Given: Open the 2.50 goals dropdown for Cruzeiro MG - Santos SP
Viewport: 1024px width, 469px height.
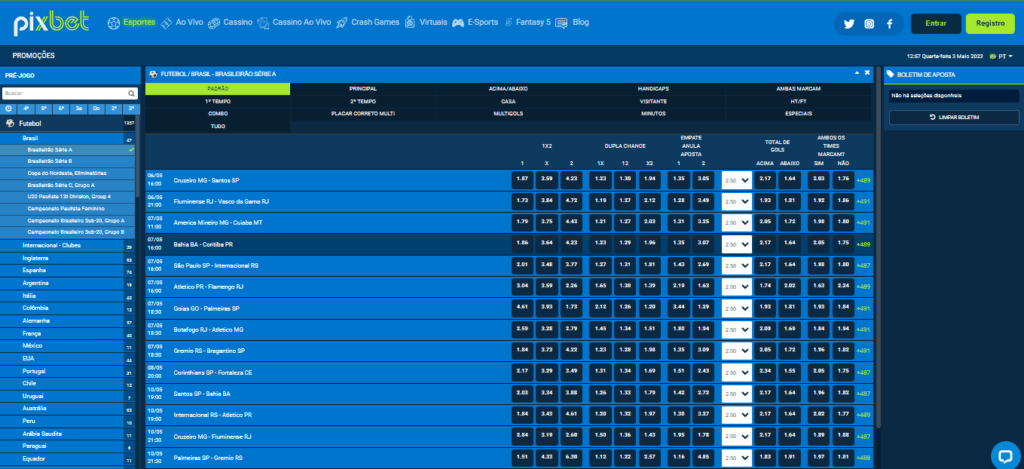Looking at the screenshot, I should tap(736, 180).
